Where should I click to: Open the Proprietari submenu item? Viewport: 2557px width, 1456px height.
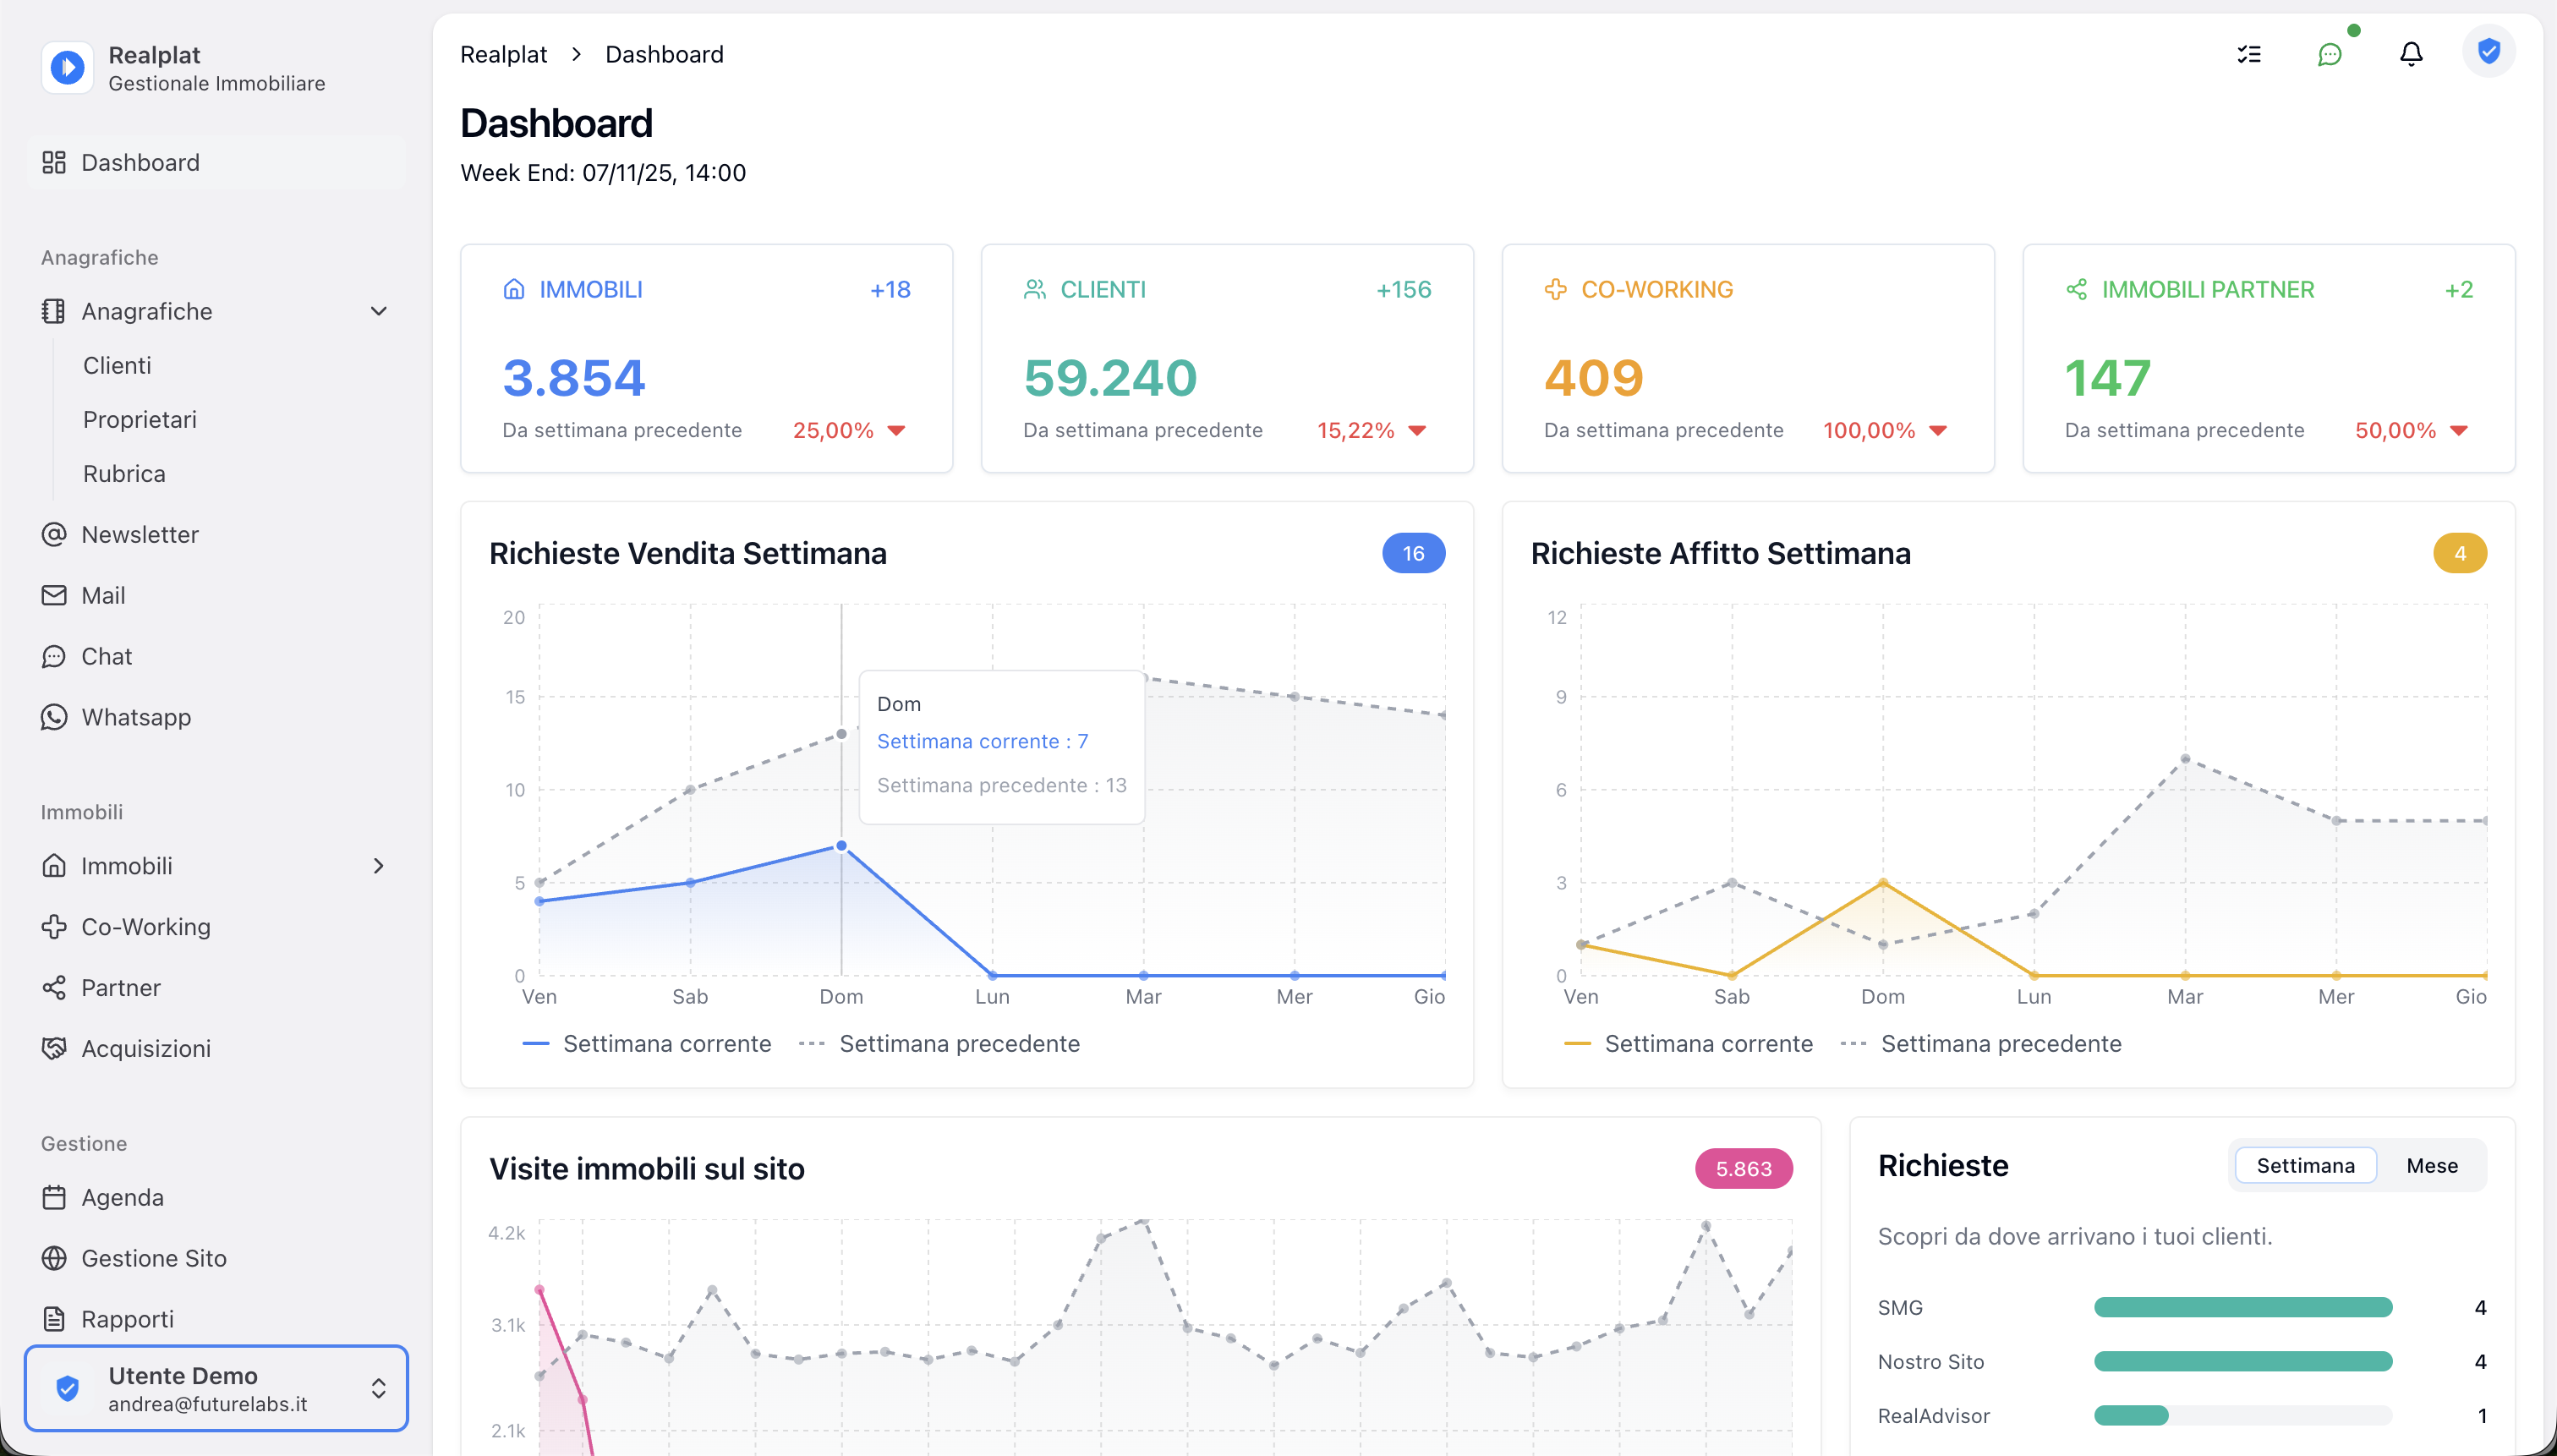[139, 419]
